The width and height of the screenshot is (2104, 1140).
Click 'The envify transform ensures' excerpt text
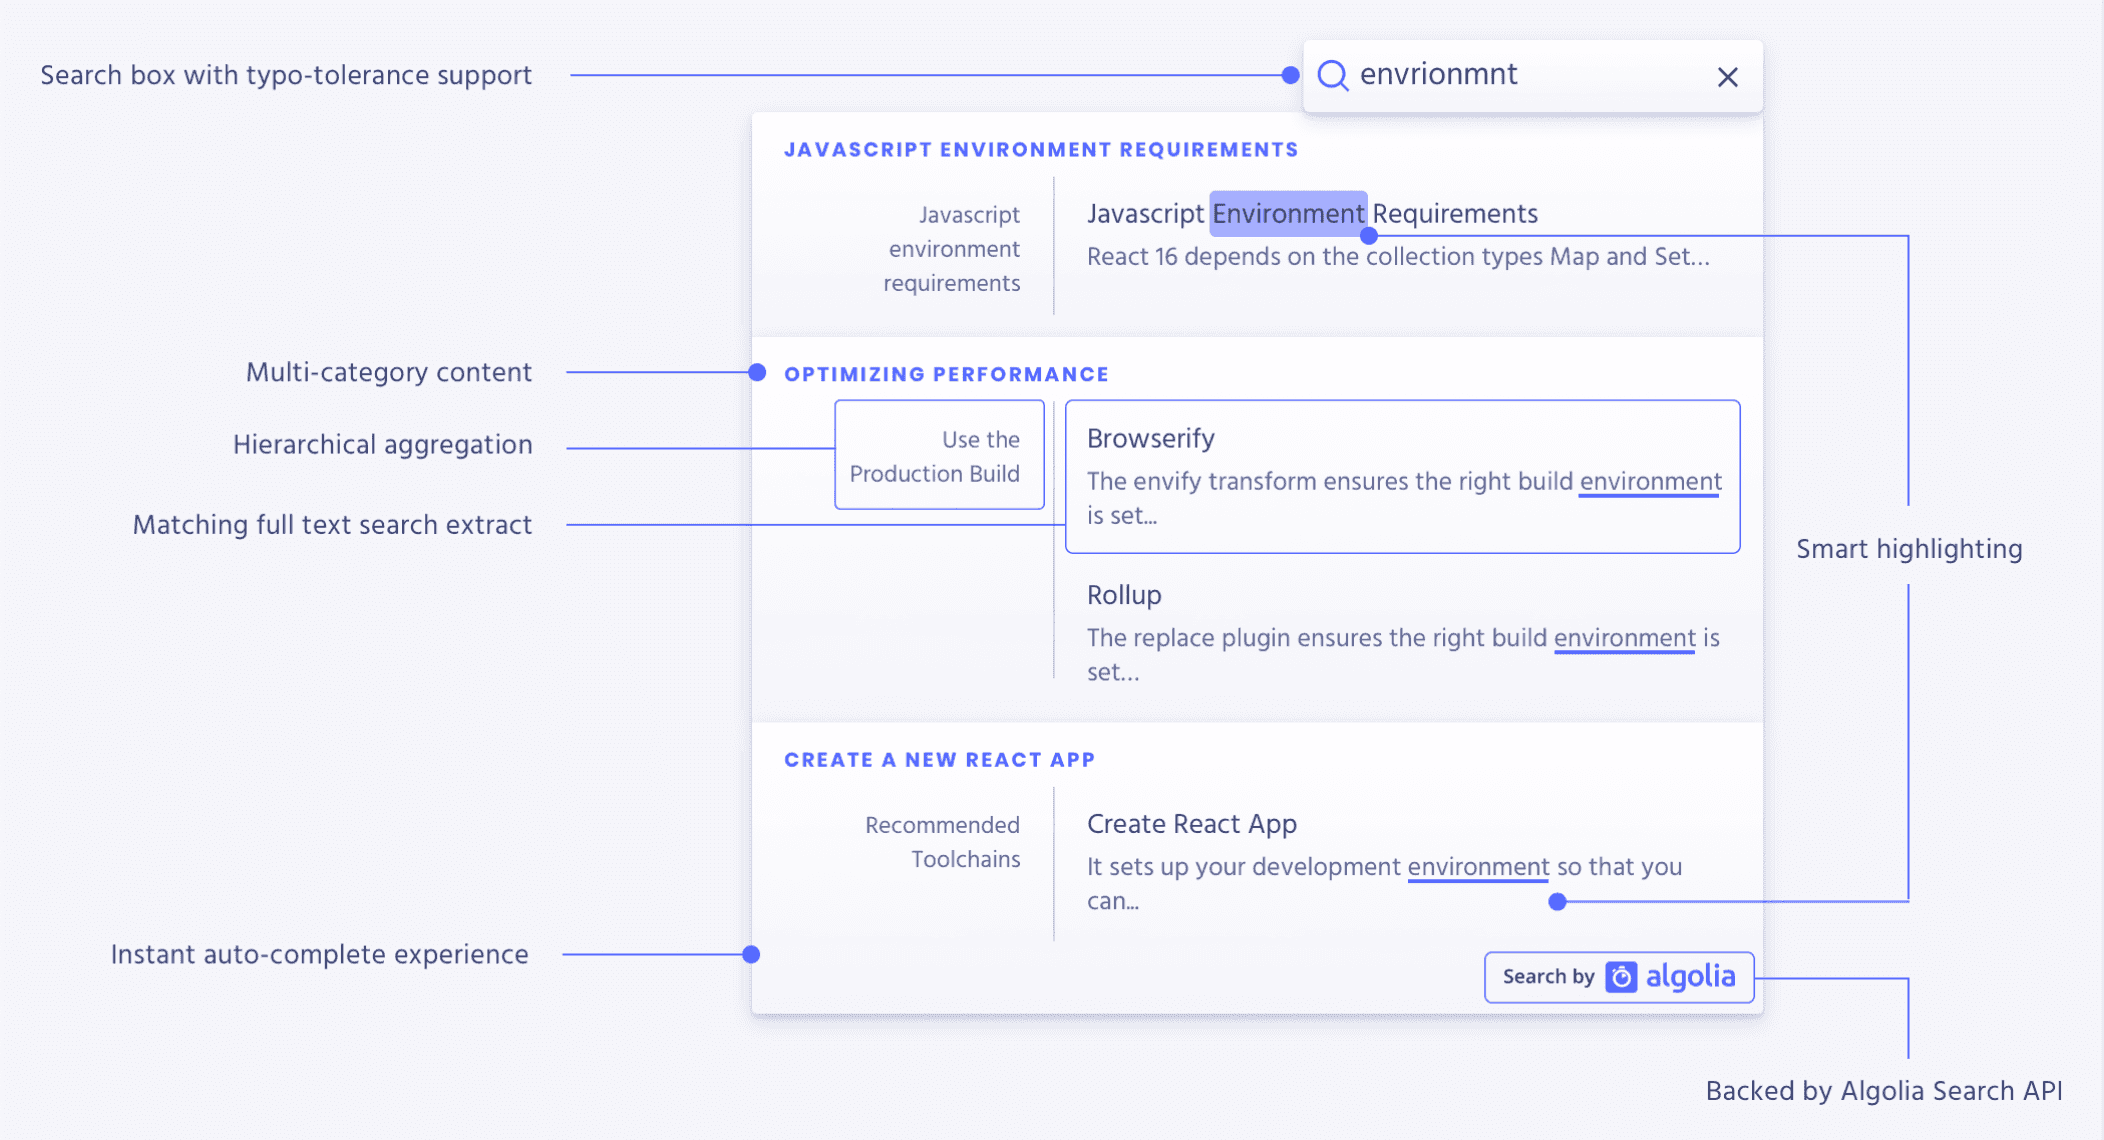pyautogui.click(x=1403, y=498)
